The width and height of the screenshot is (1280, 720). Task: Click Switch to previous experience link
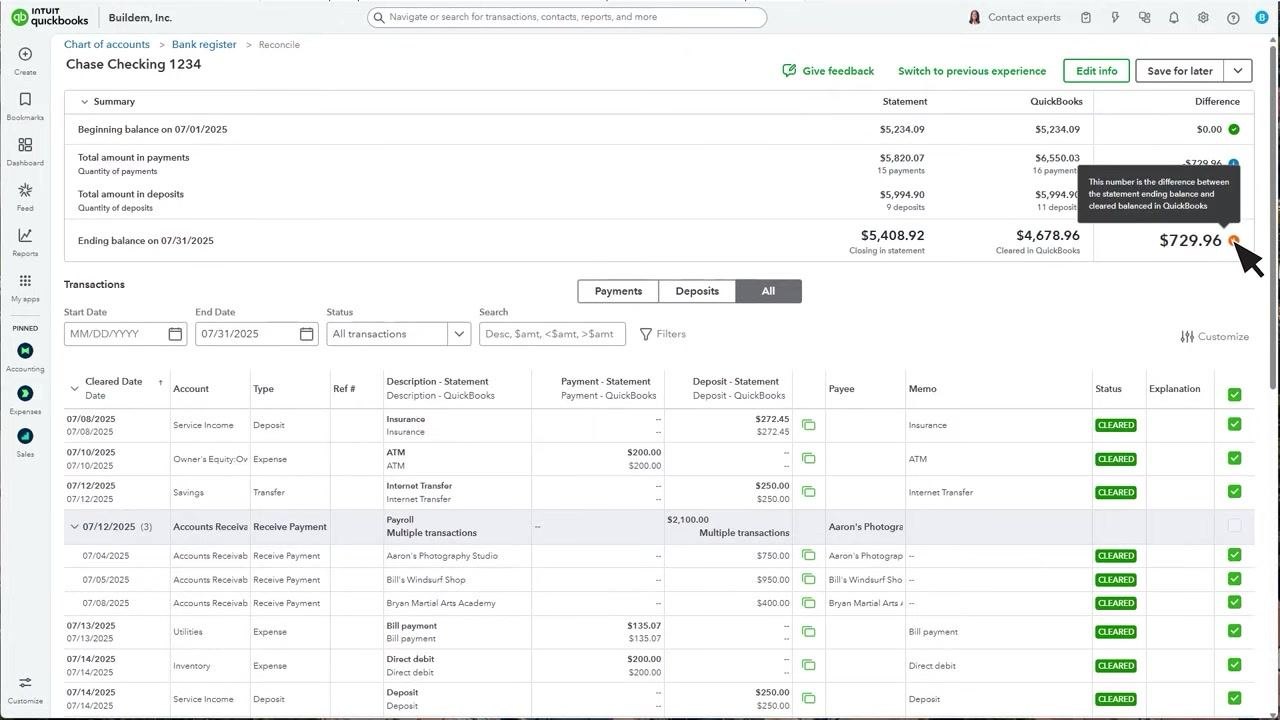tap(972, 71)
